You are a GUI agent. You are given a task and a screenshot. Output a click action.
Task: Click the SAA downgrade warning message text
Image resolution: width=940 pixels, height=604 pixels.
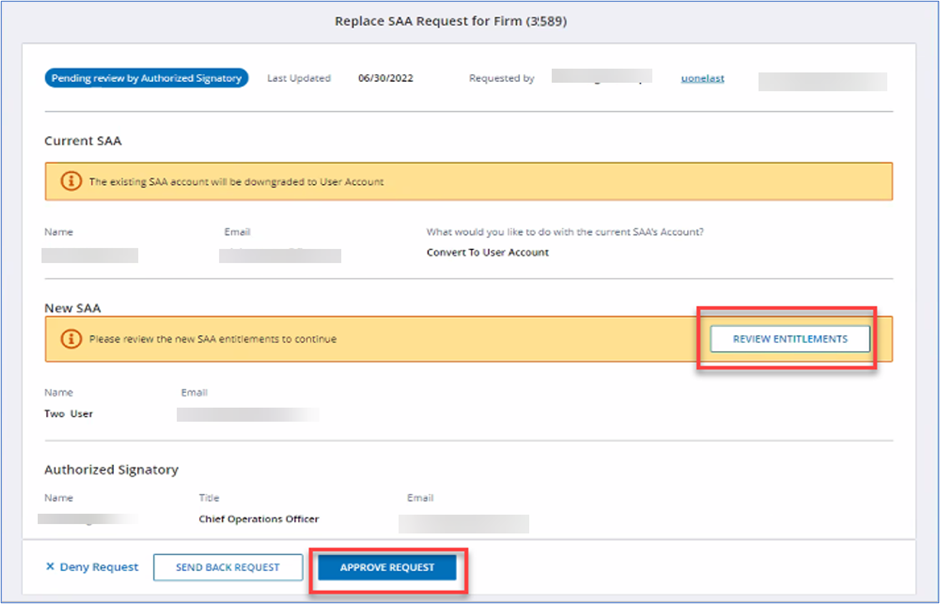pyautogui.click(x=236, y=182)
